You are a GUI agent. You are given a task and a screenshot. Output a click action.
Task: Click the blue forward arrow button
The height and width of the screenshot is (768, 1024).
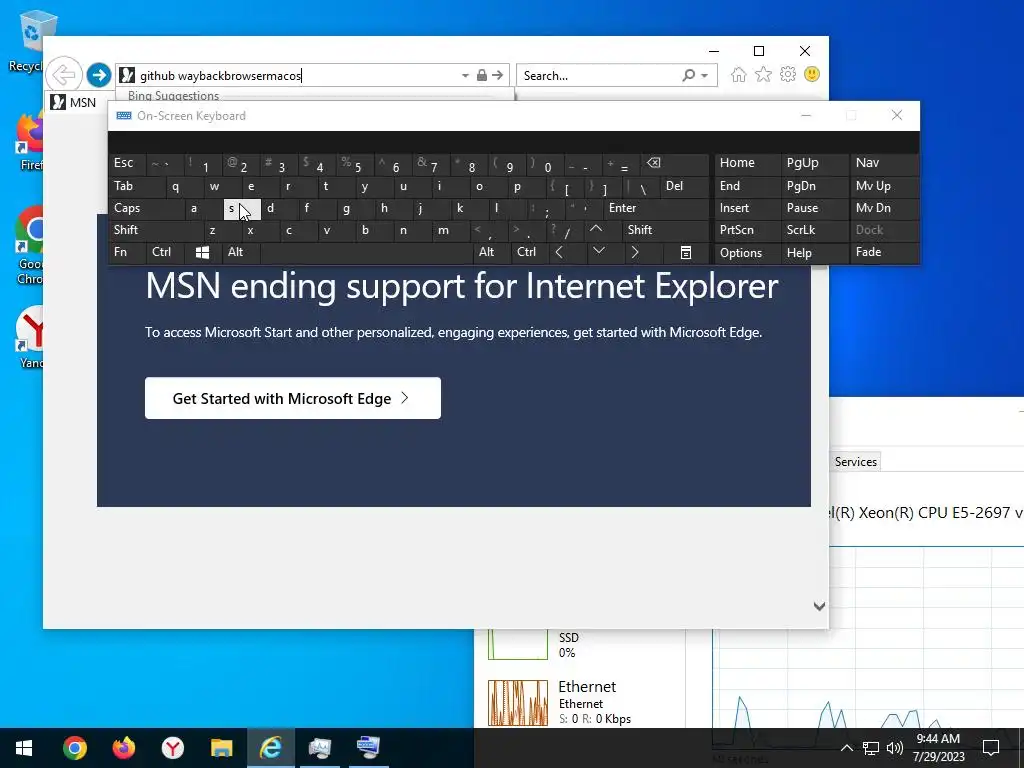[99, 75]
